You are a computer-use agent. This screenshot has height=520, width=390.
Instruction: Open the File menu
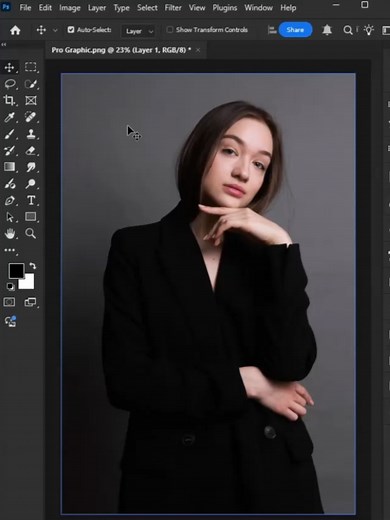tap(25, 7)
